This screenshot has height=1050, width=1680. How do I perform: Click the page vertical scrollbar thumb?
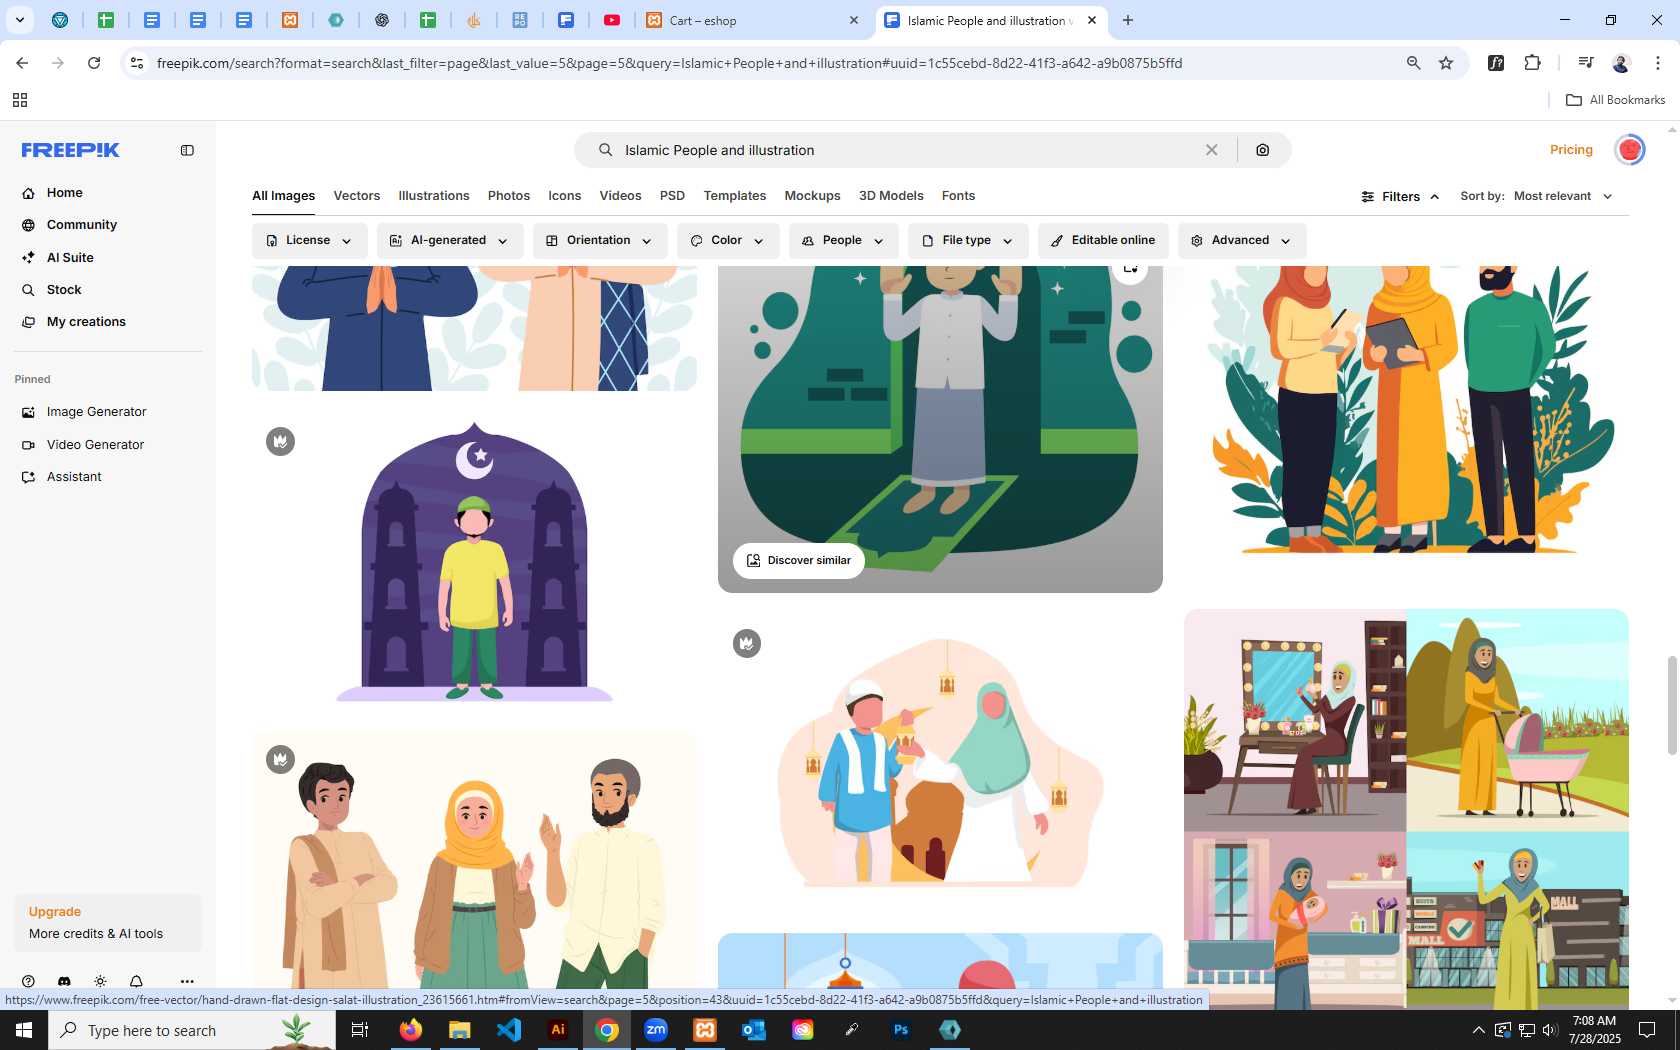[x=1671, y=706]
